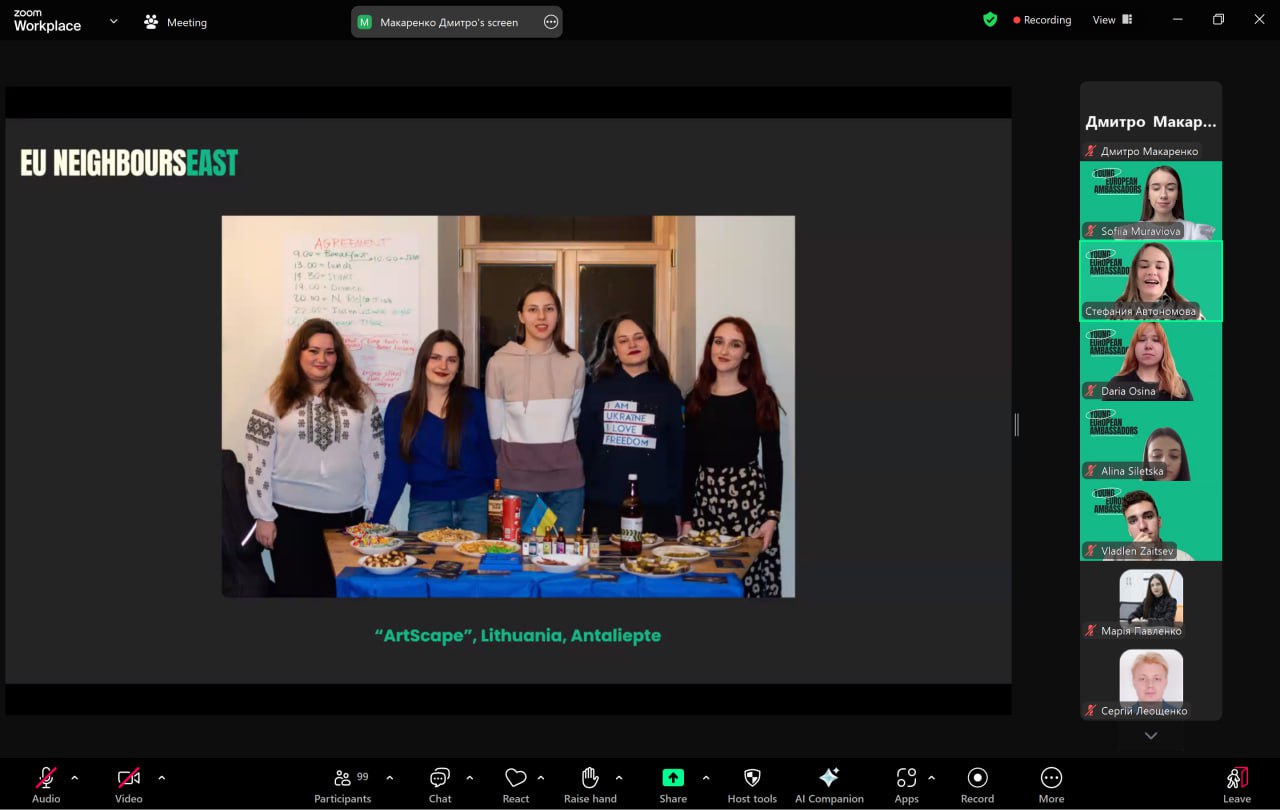The width and height of the screenshot is (1280, 810).
Task: Expand video options chevron
Action: tap(162, 778)
